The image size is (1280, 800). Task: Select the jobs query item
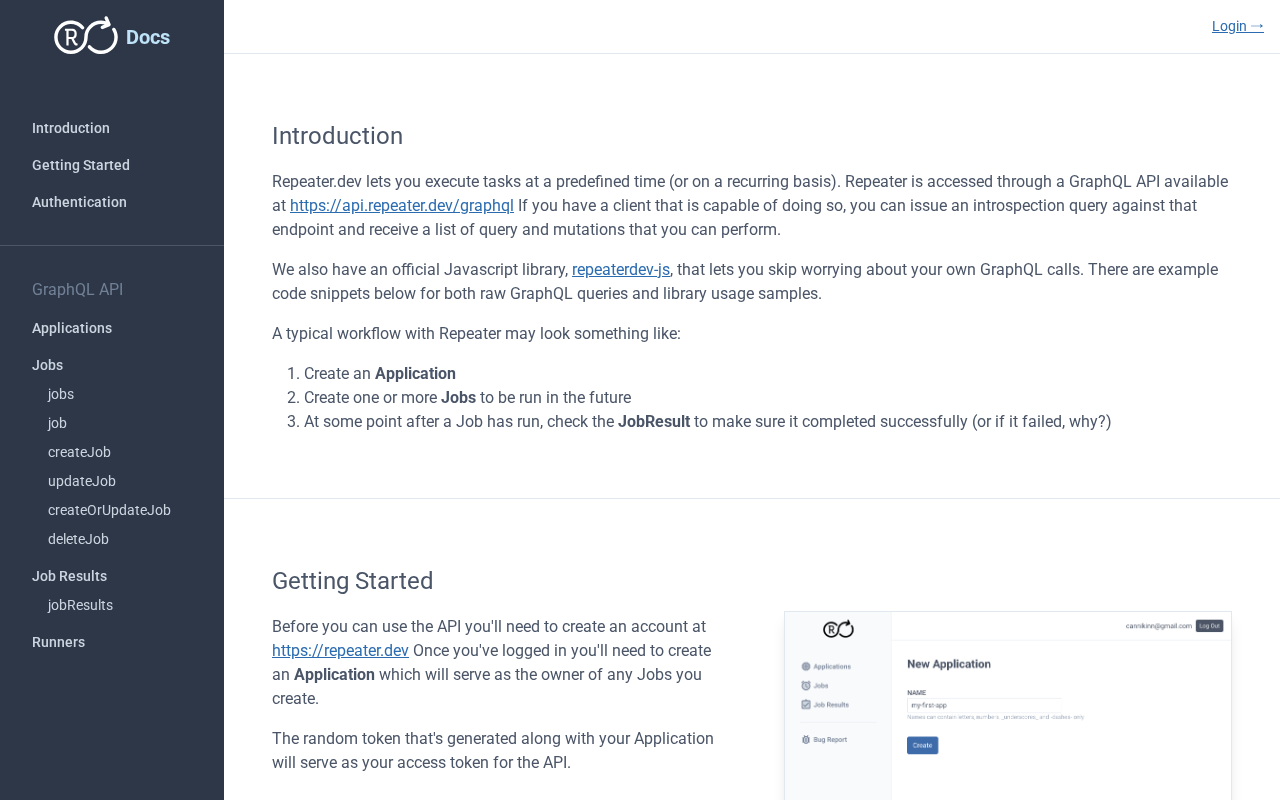click(61, 394)
